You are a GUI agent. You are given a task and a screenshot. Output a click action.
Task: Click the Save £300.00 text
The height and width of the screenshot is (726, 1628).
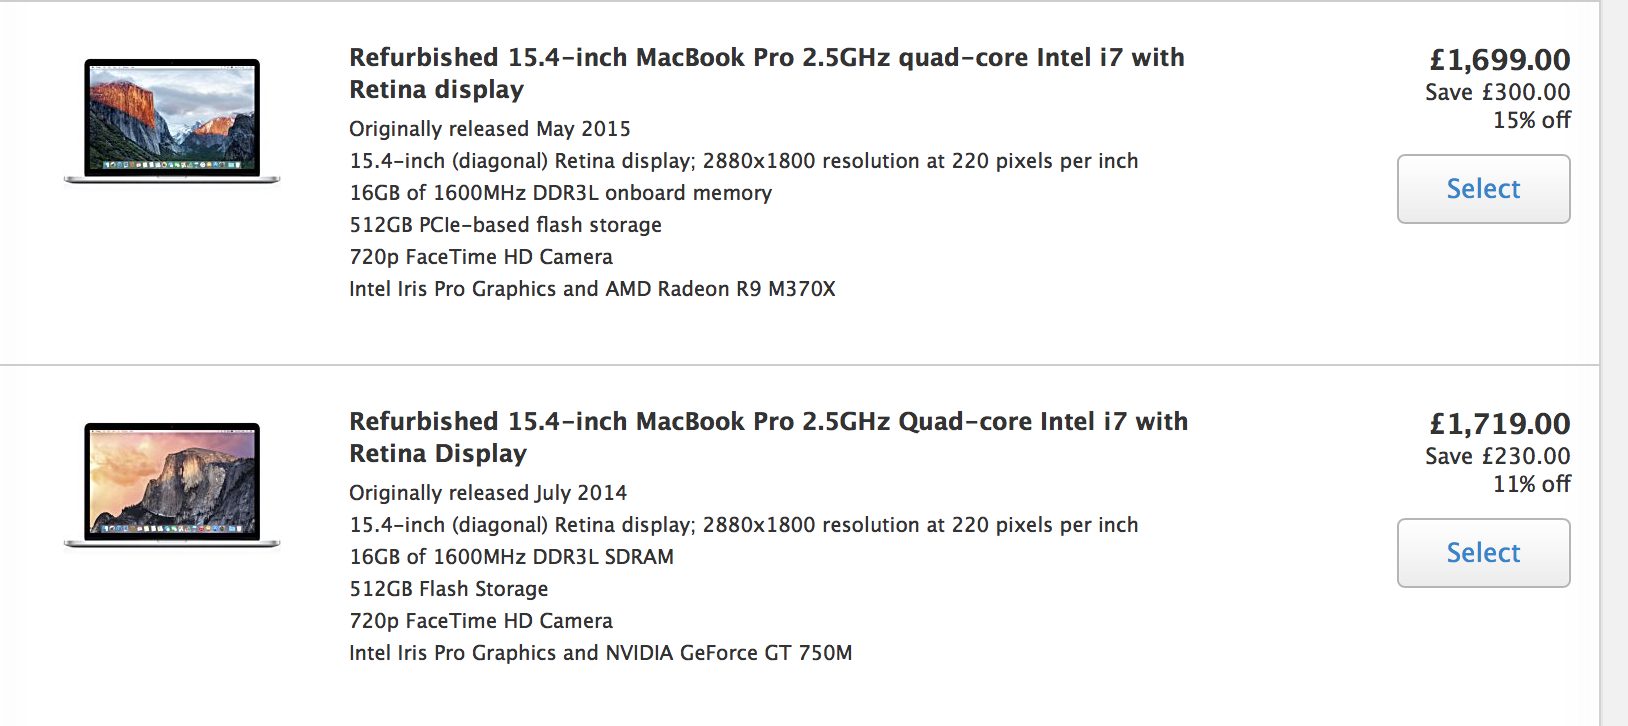pyautogui.click(x=1497, y=92)
